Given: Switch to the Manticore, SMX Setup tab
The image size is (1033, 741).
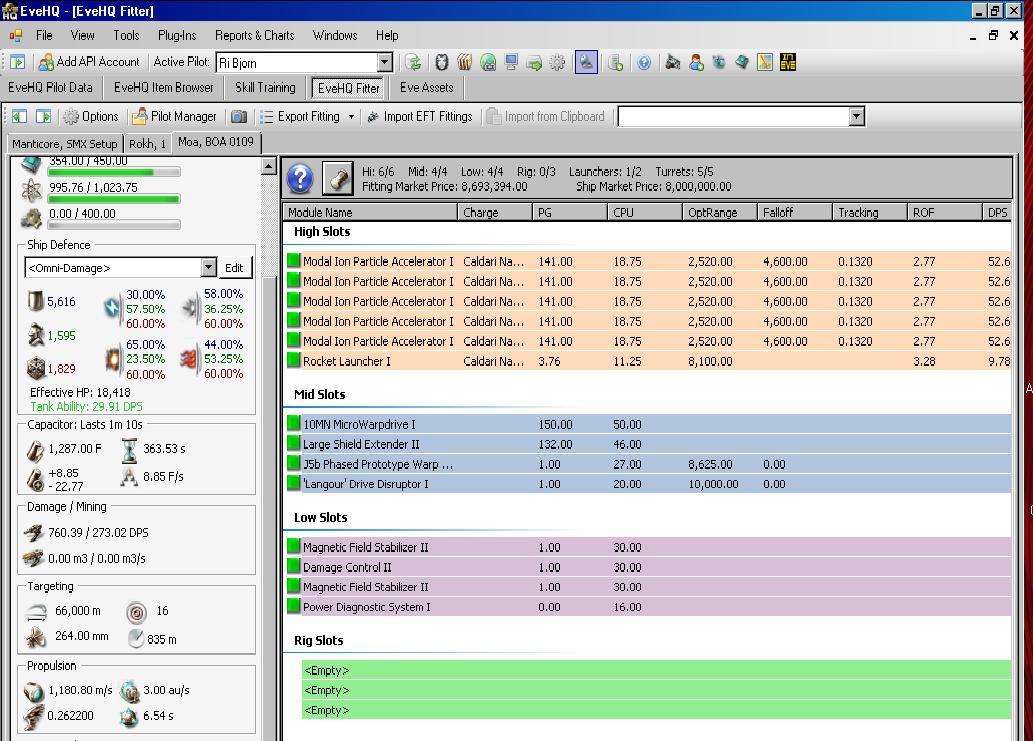Looking at the screenshot, I should tap(65, 143).
